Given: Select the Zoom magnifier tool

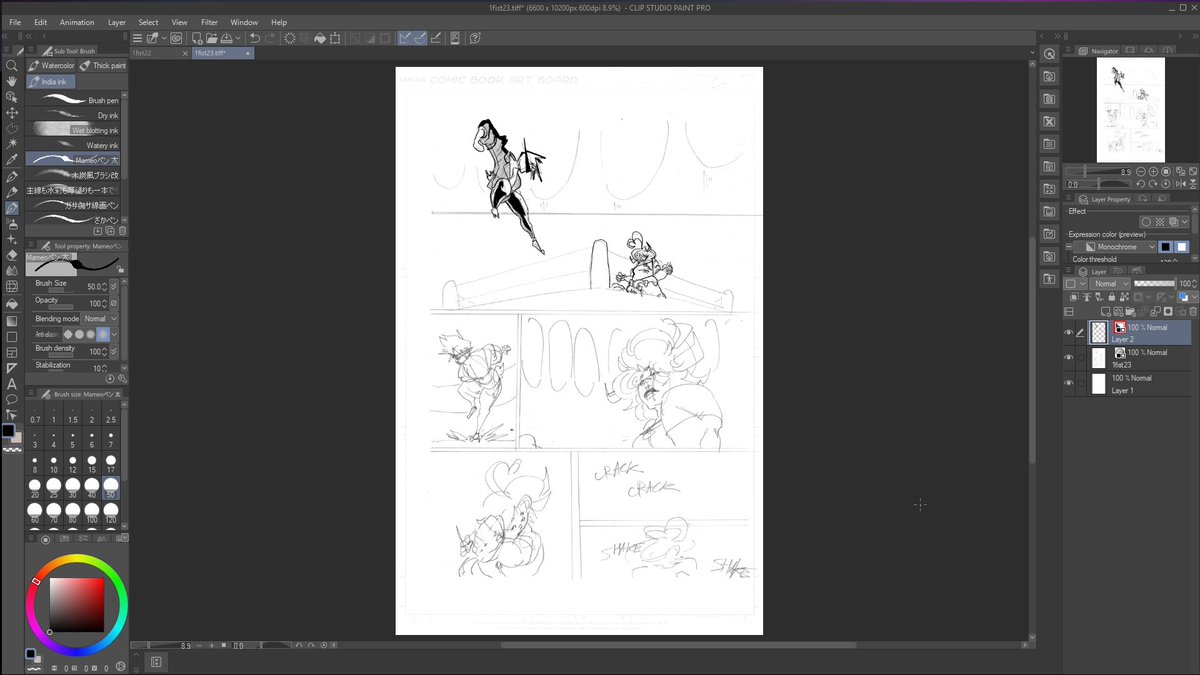Looking at the screenshot, I should [12, 65].
